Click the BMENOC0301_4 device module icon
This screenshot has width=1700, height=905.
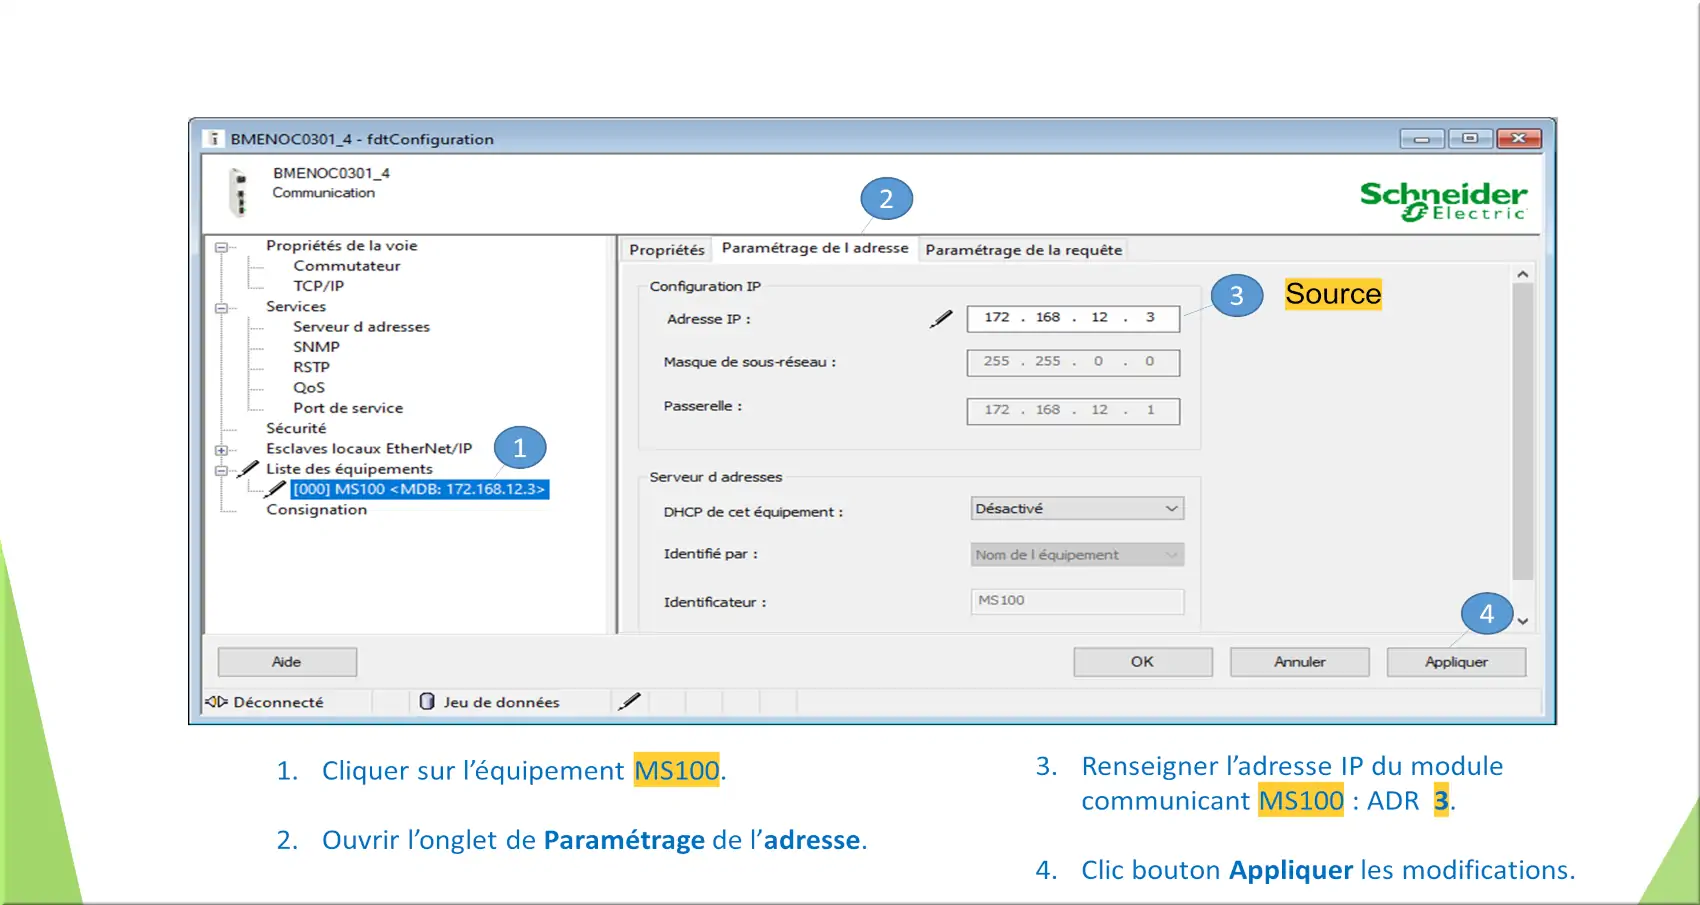coord(238,192)
